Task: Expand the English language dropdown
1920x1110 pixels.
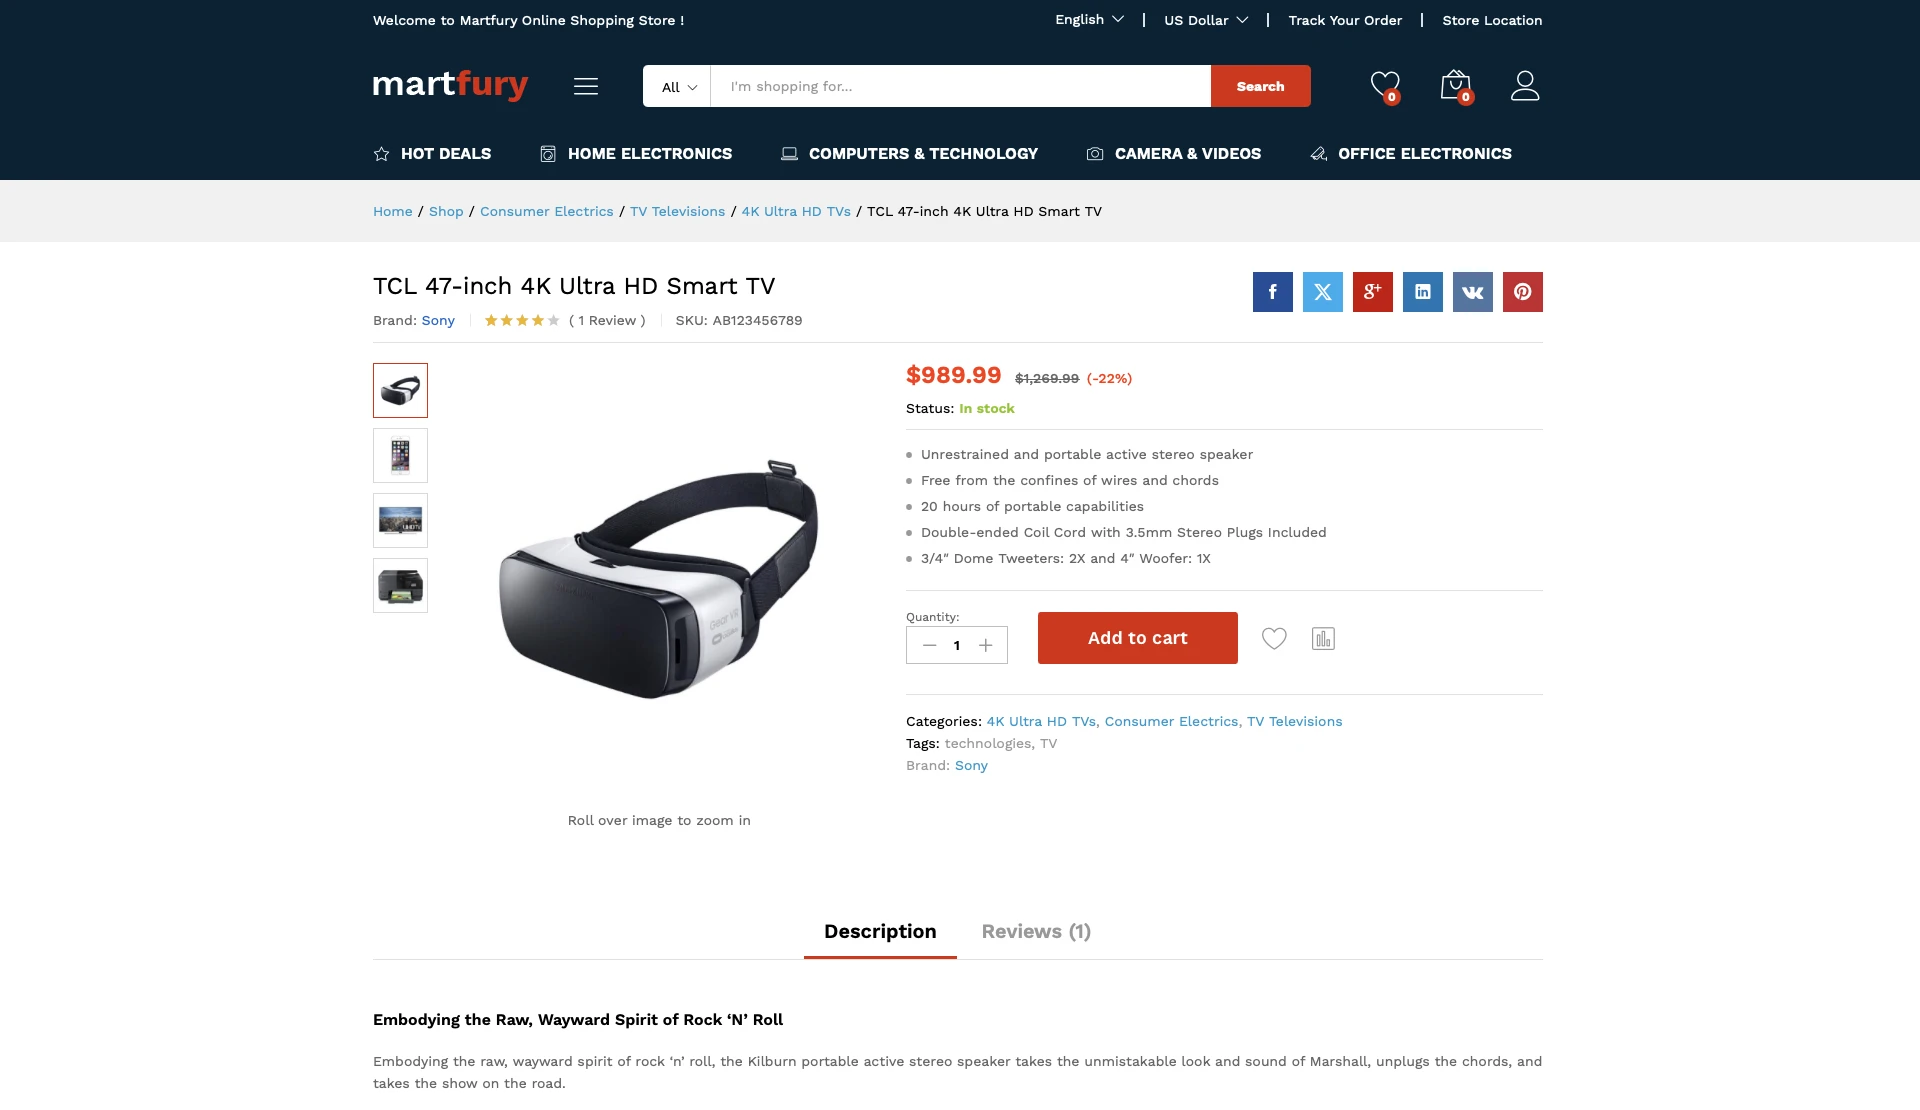Action: 1090,20
